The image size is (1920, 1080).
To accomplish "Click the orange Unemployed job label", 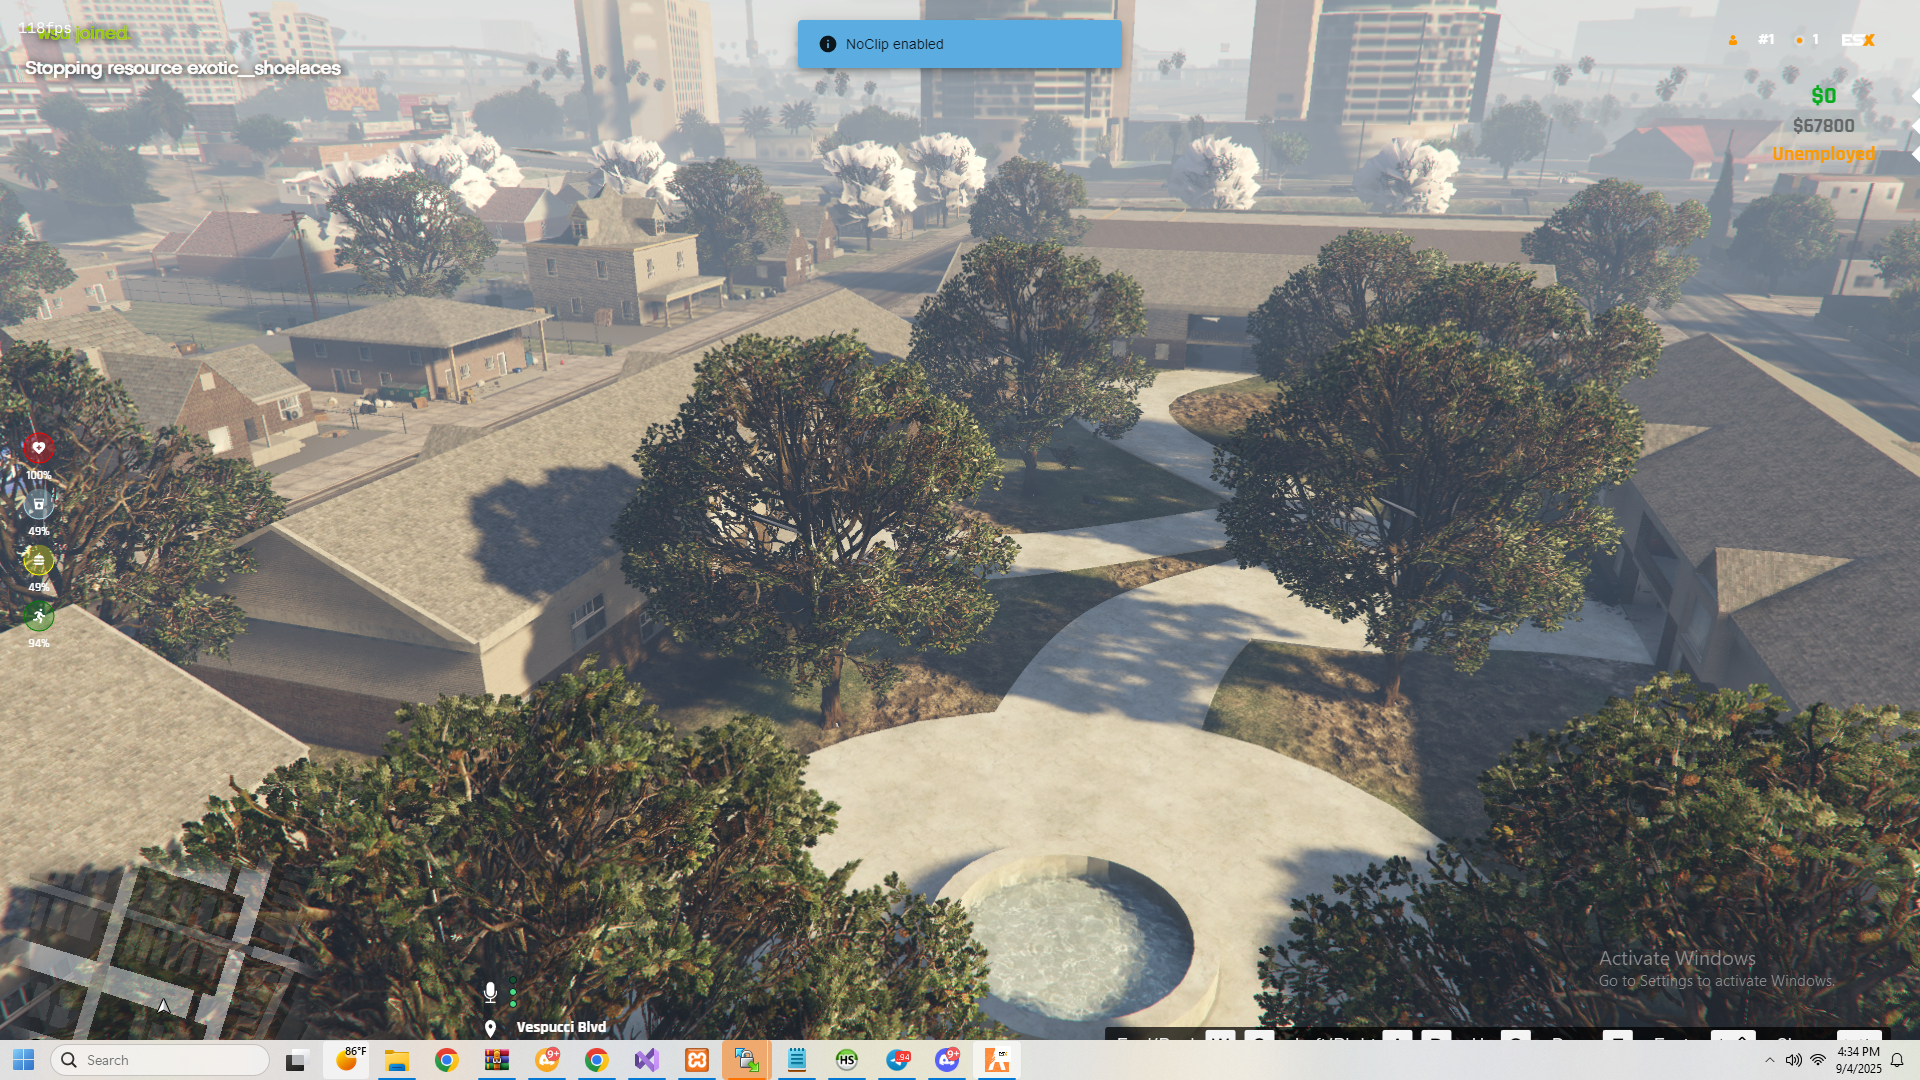I will coord(1824,154).
